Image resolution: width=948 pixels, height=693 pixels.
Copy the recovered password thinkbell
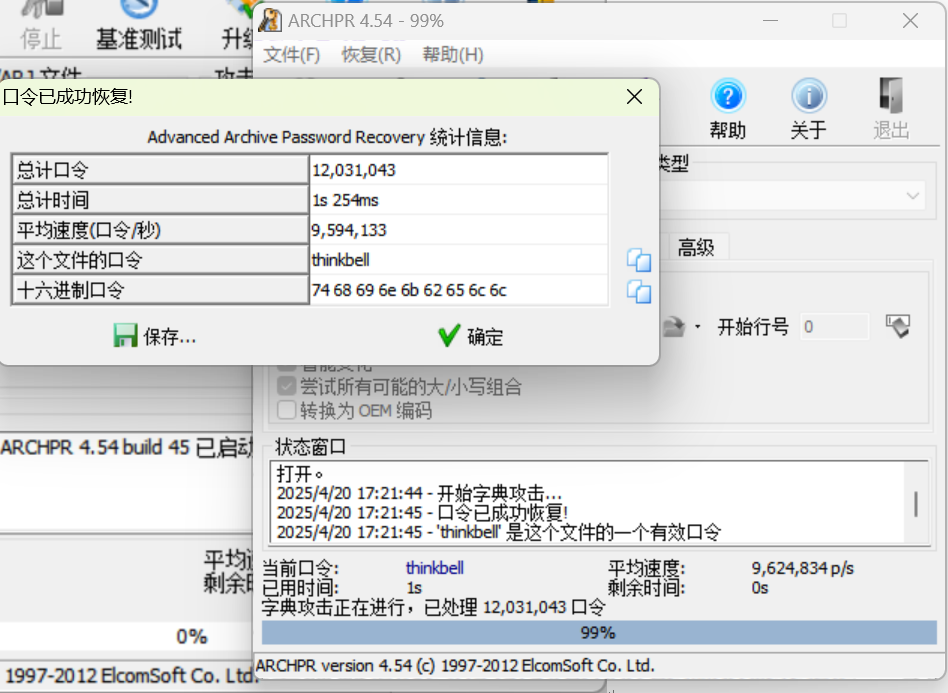click(x=638, y=261)
